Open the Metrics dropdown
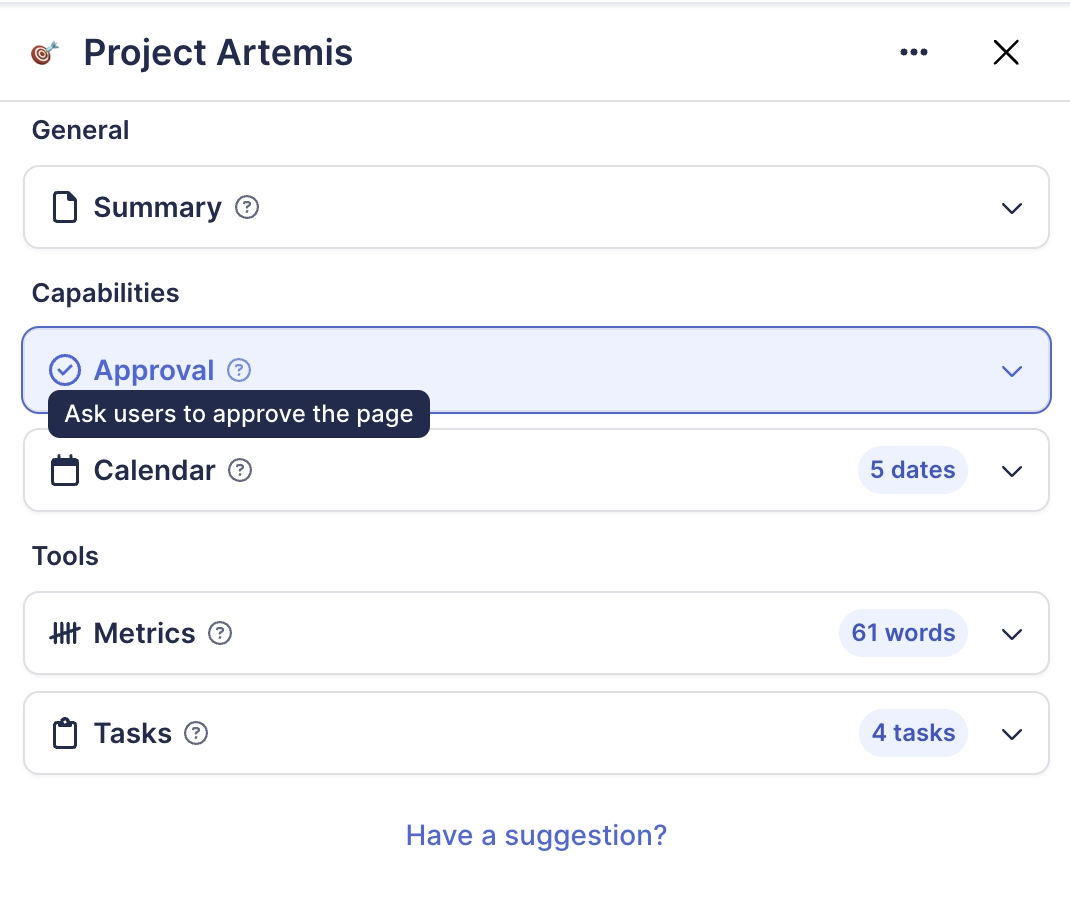Screen dimensions: 1070x902 [1012, 633]
